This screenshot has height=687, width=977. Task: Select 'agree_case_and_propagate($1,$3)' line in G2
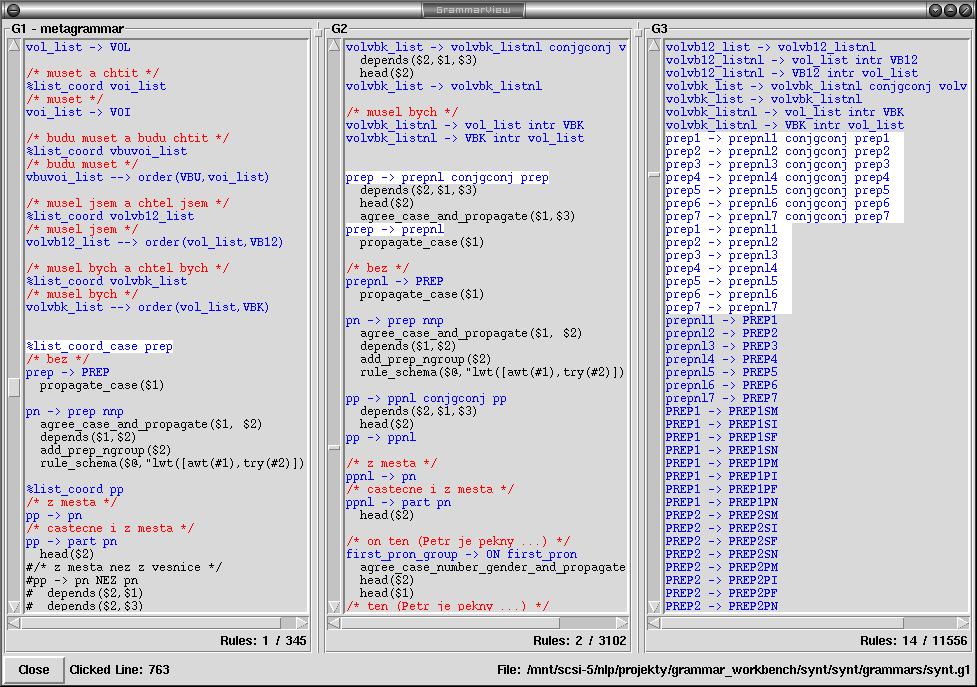[x=467, y=216]
